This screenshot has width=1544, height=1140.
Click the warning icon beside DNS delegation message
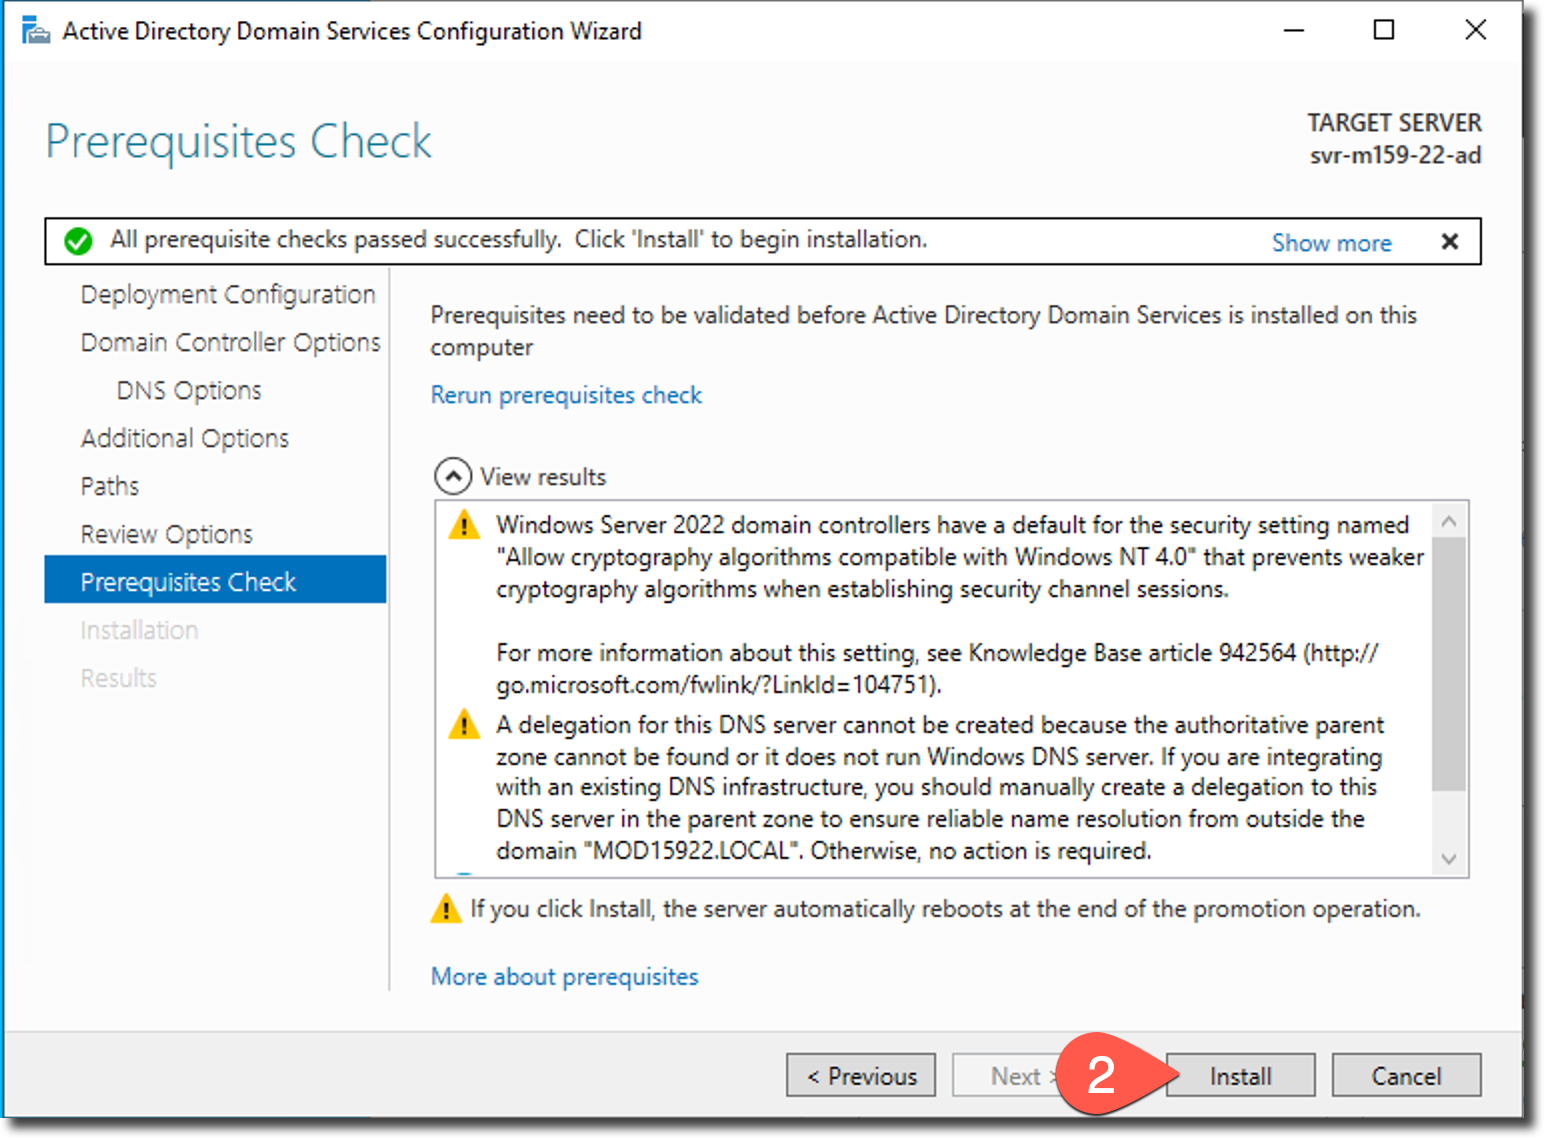click(x=464, y=724)
